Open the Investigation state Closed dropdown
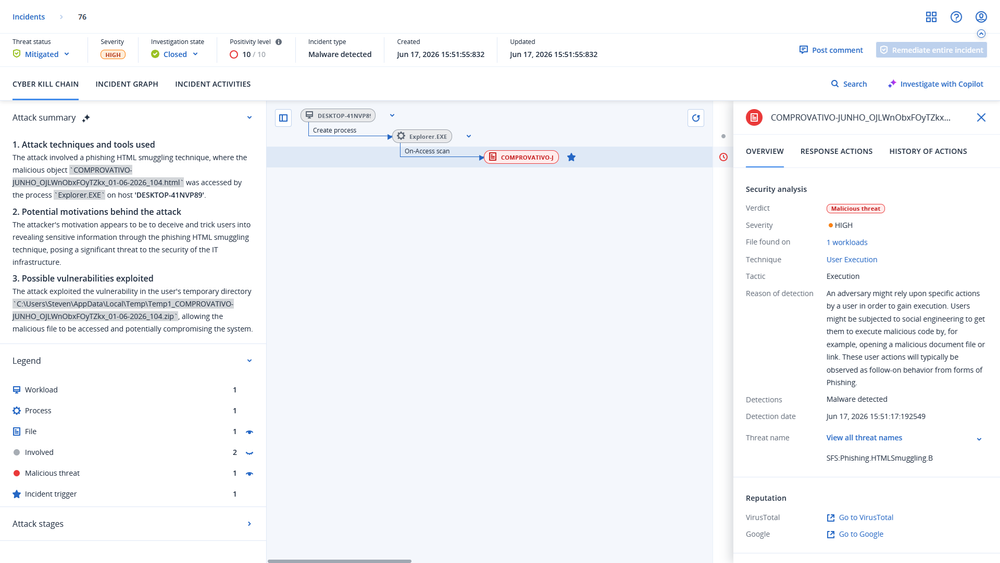Image resolution: width=1000 pixels, height=563 pixels. click(x=175, y=54)
